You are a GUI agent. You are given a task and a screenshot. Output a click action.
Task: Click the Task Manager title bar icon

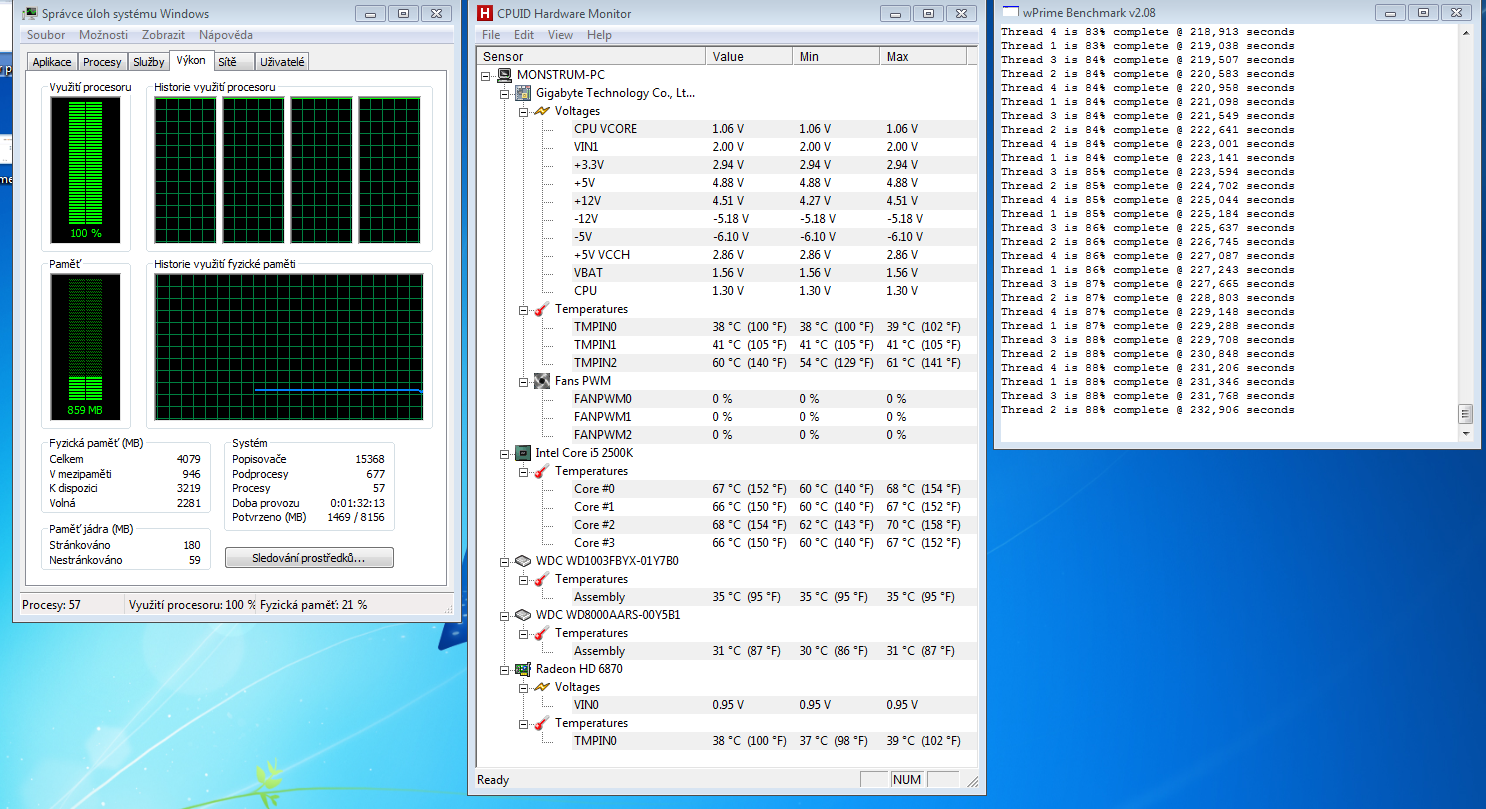(x=29, y=14)
